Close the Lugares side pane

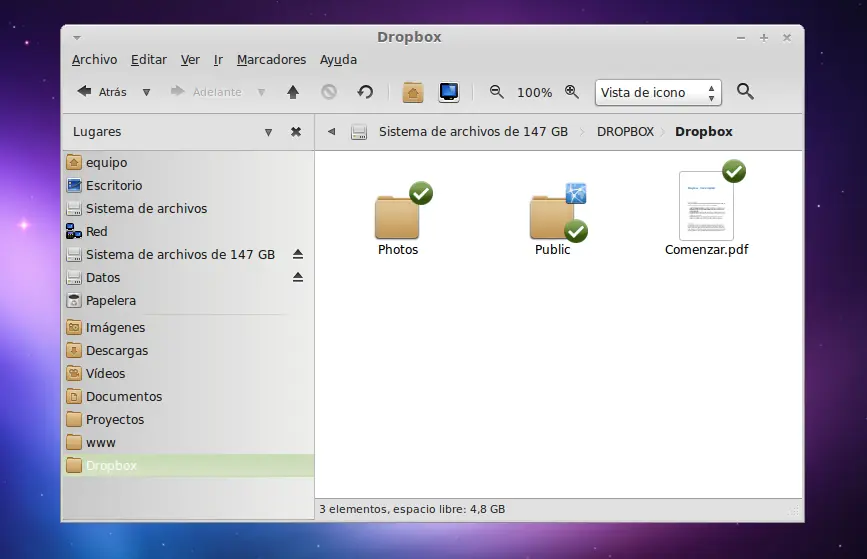296,132
